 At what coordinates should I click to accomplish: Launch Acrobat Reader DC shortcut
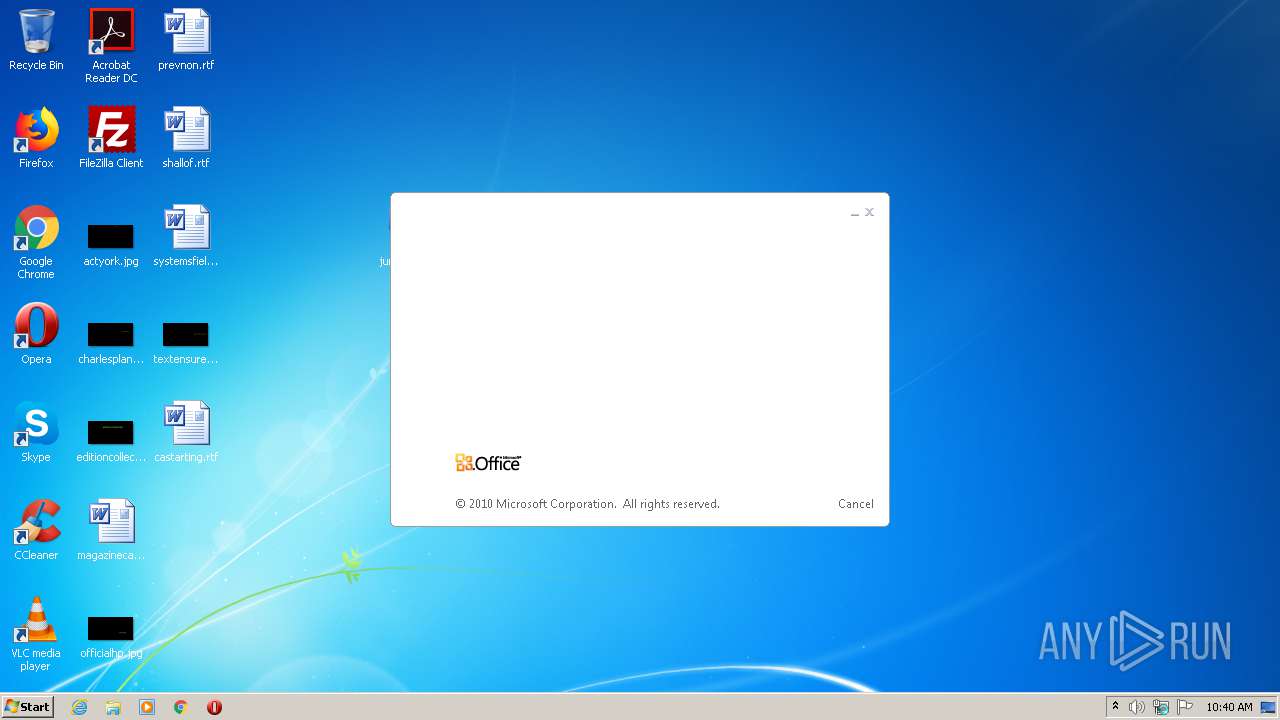click(x=111, y=46)
